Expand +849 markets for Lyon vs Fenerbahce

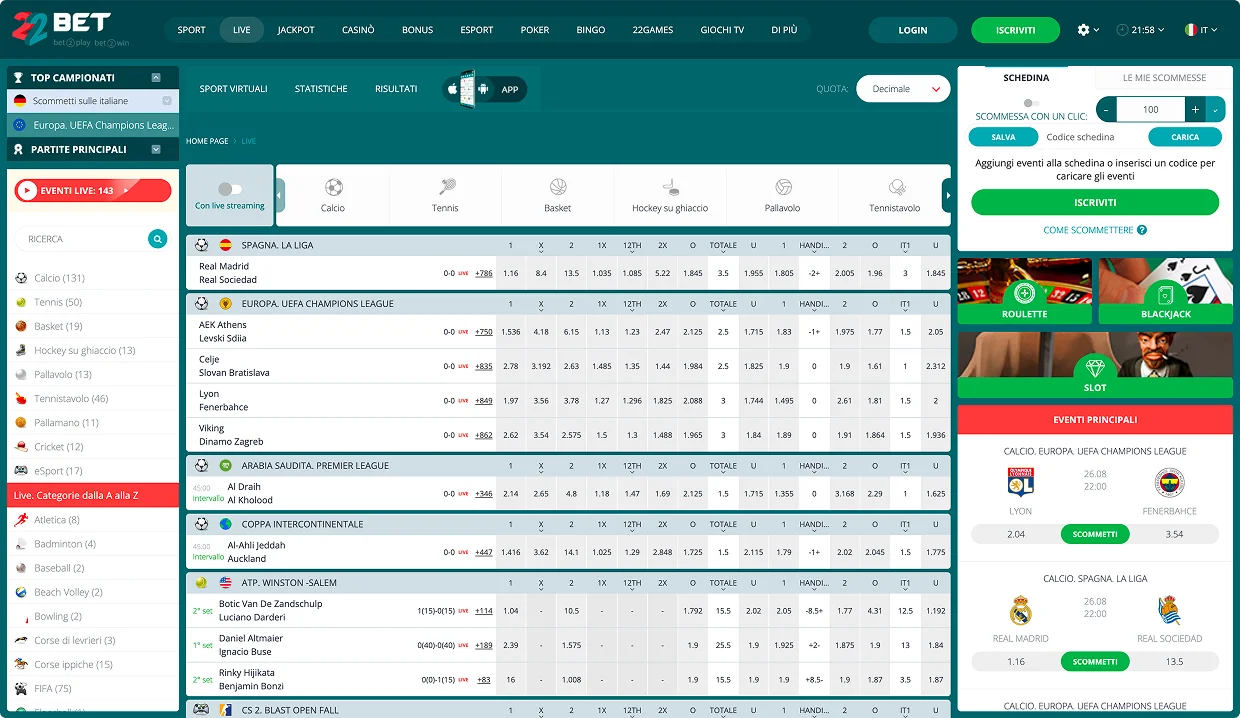pos(484,401)
